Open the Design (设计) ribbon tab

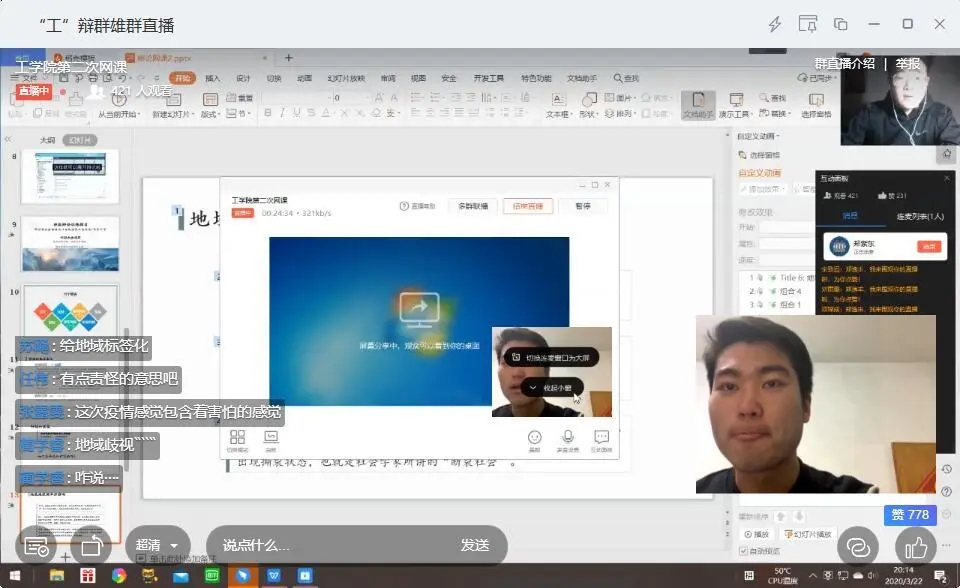(243, 78)
